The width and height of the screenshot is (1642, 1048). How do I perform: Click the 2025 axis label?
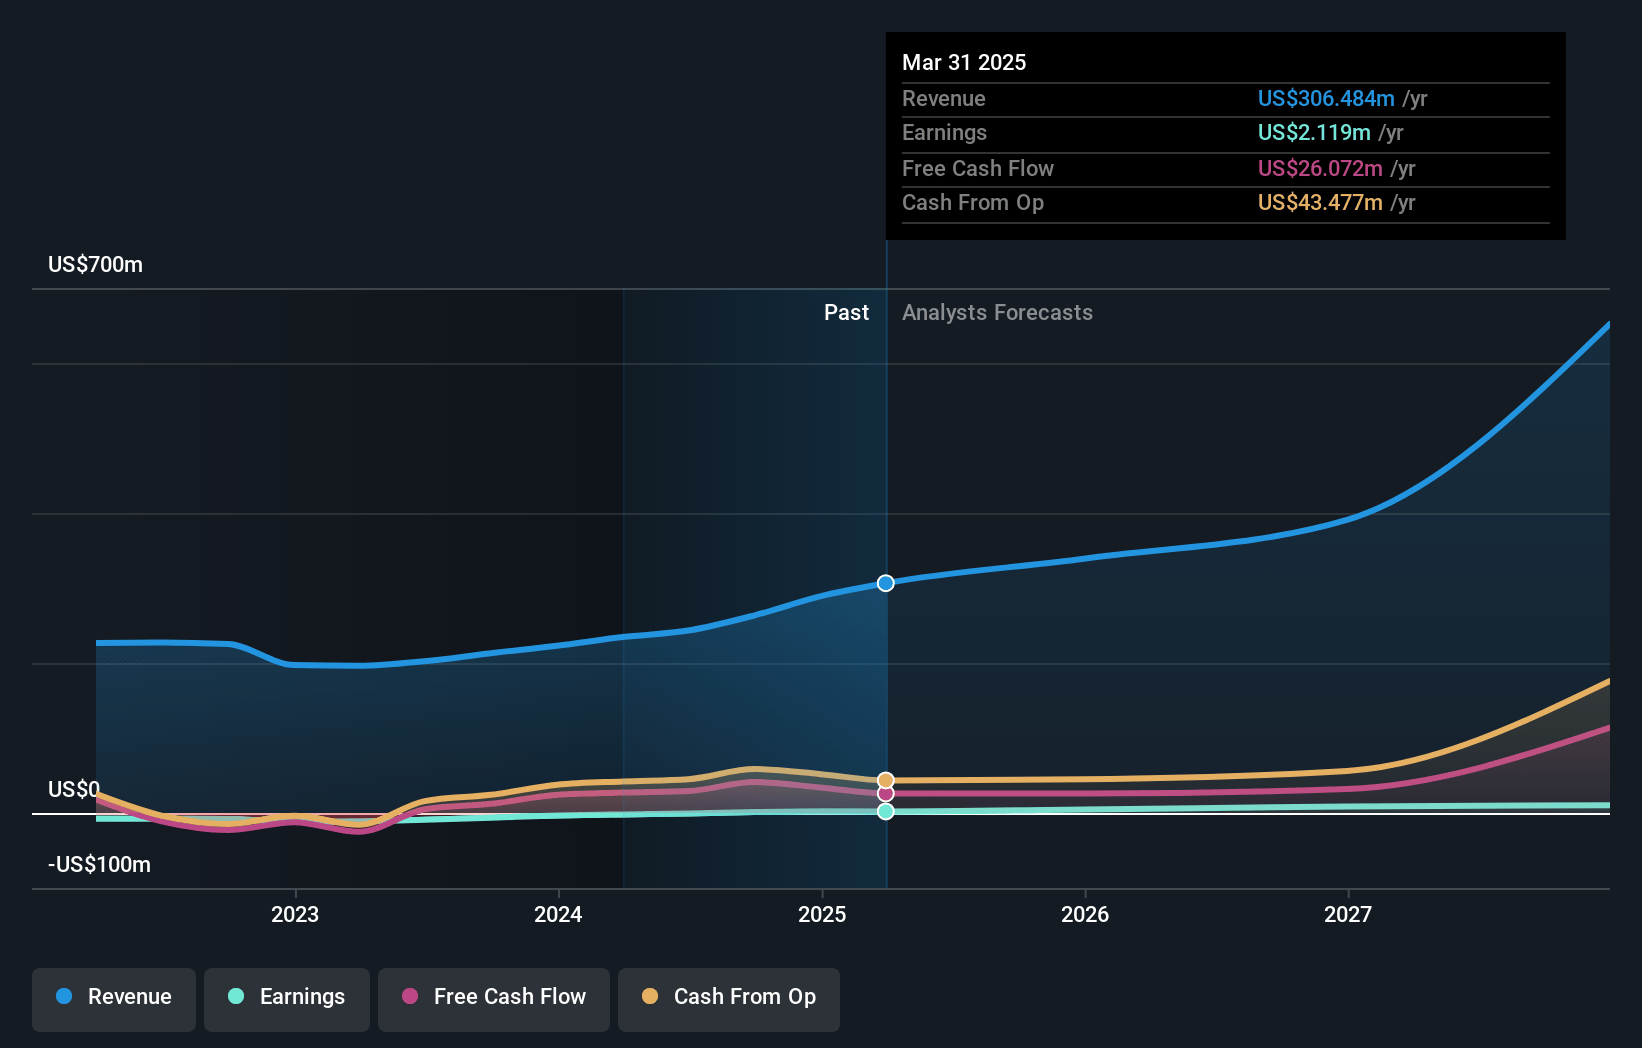822,914
